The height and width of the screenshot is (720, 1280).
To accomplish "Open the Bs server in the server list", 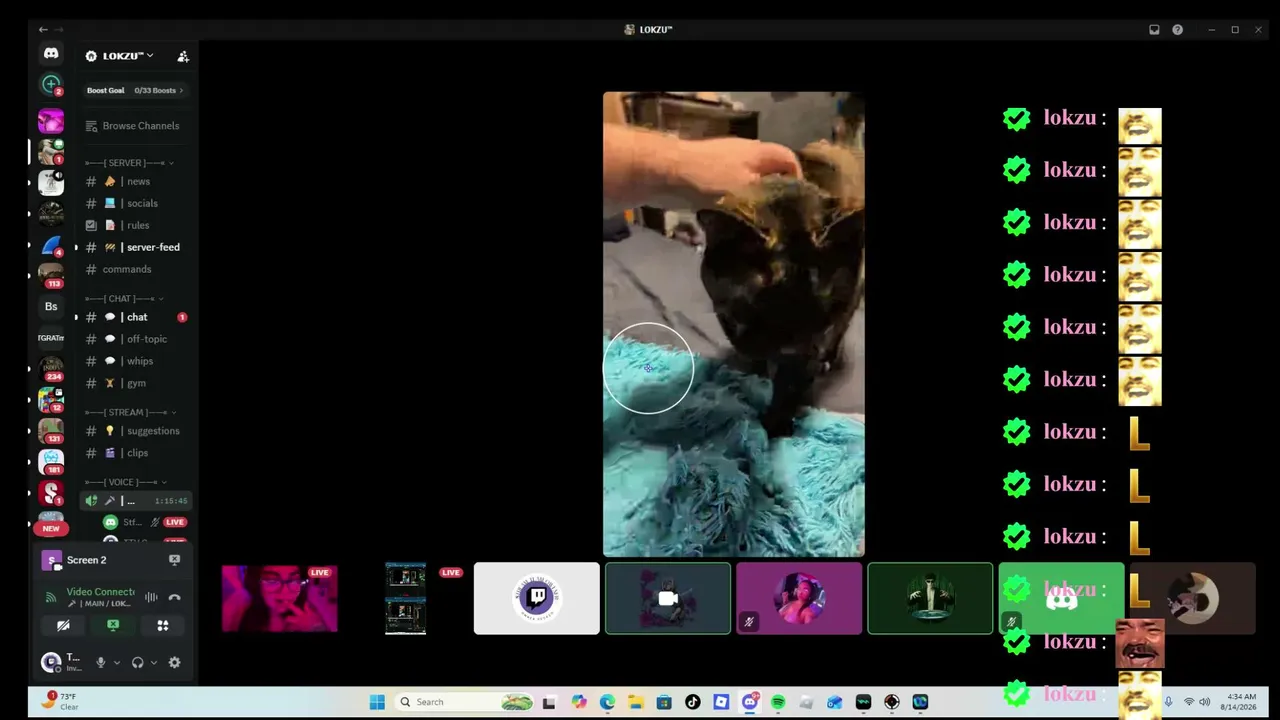I will [x=51, y=306].
